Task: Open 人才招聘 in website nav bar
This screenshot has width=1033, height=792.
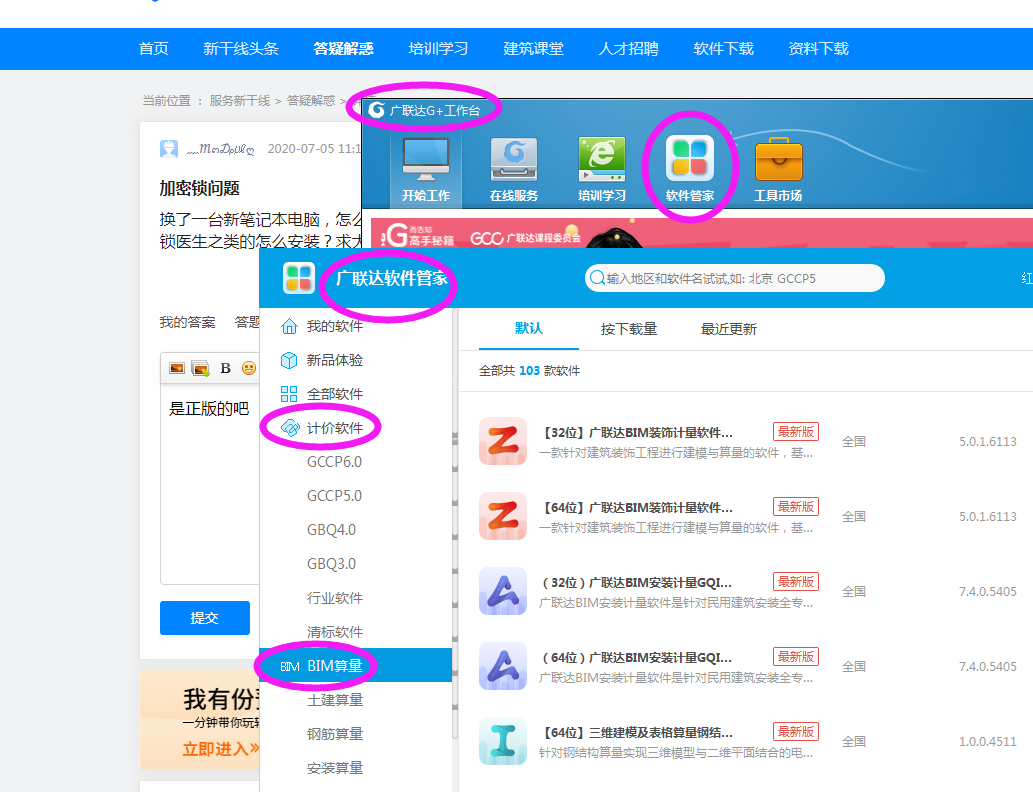Action: pyautogui.click(x=628, y=49)
